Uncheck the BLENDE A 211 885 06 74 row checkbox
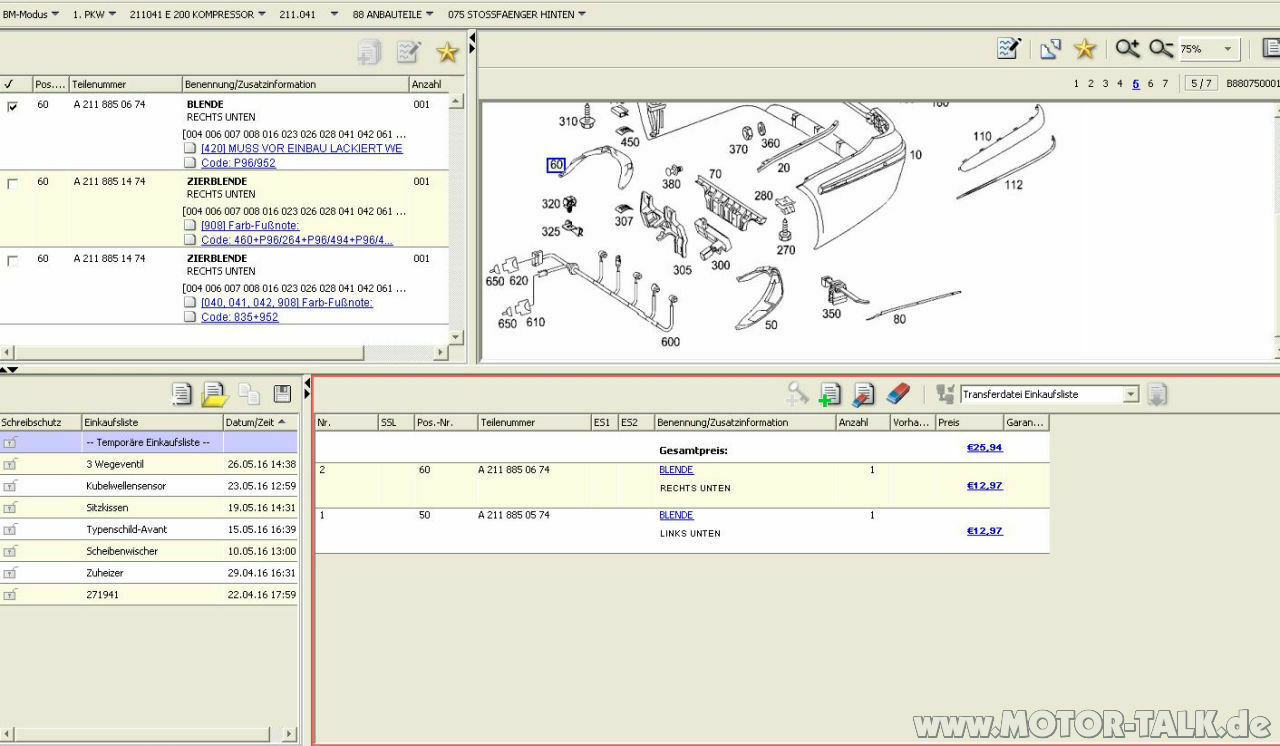This screenshot has height=746, width=1280. pyautogui.click(x=13, y=106)
